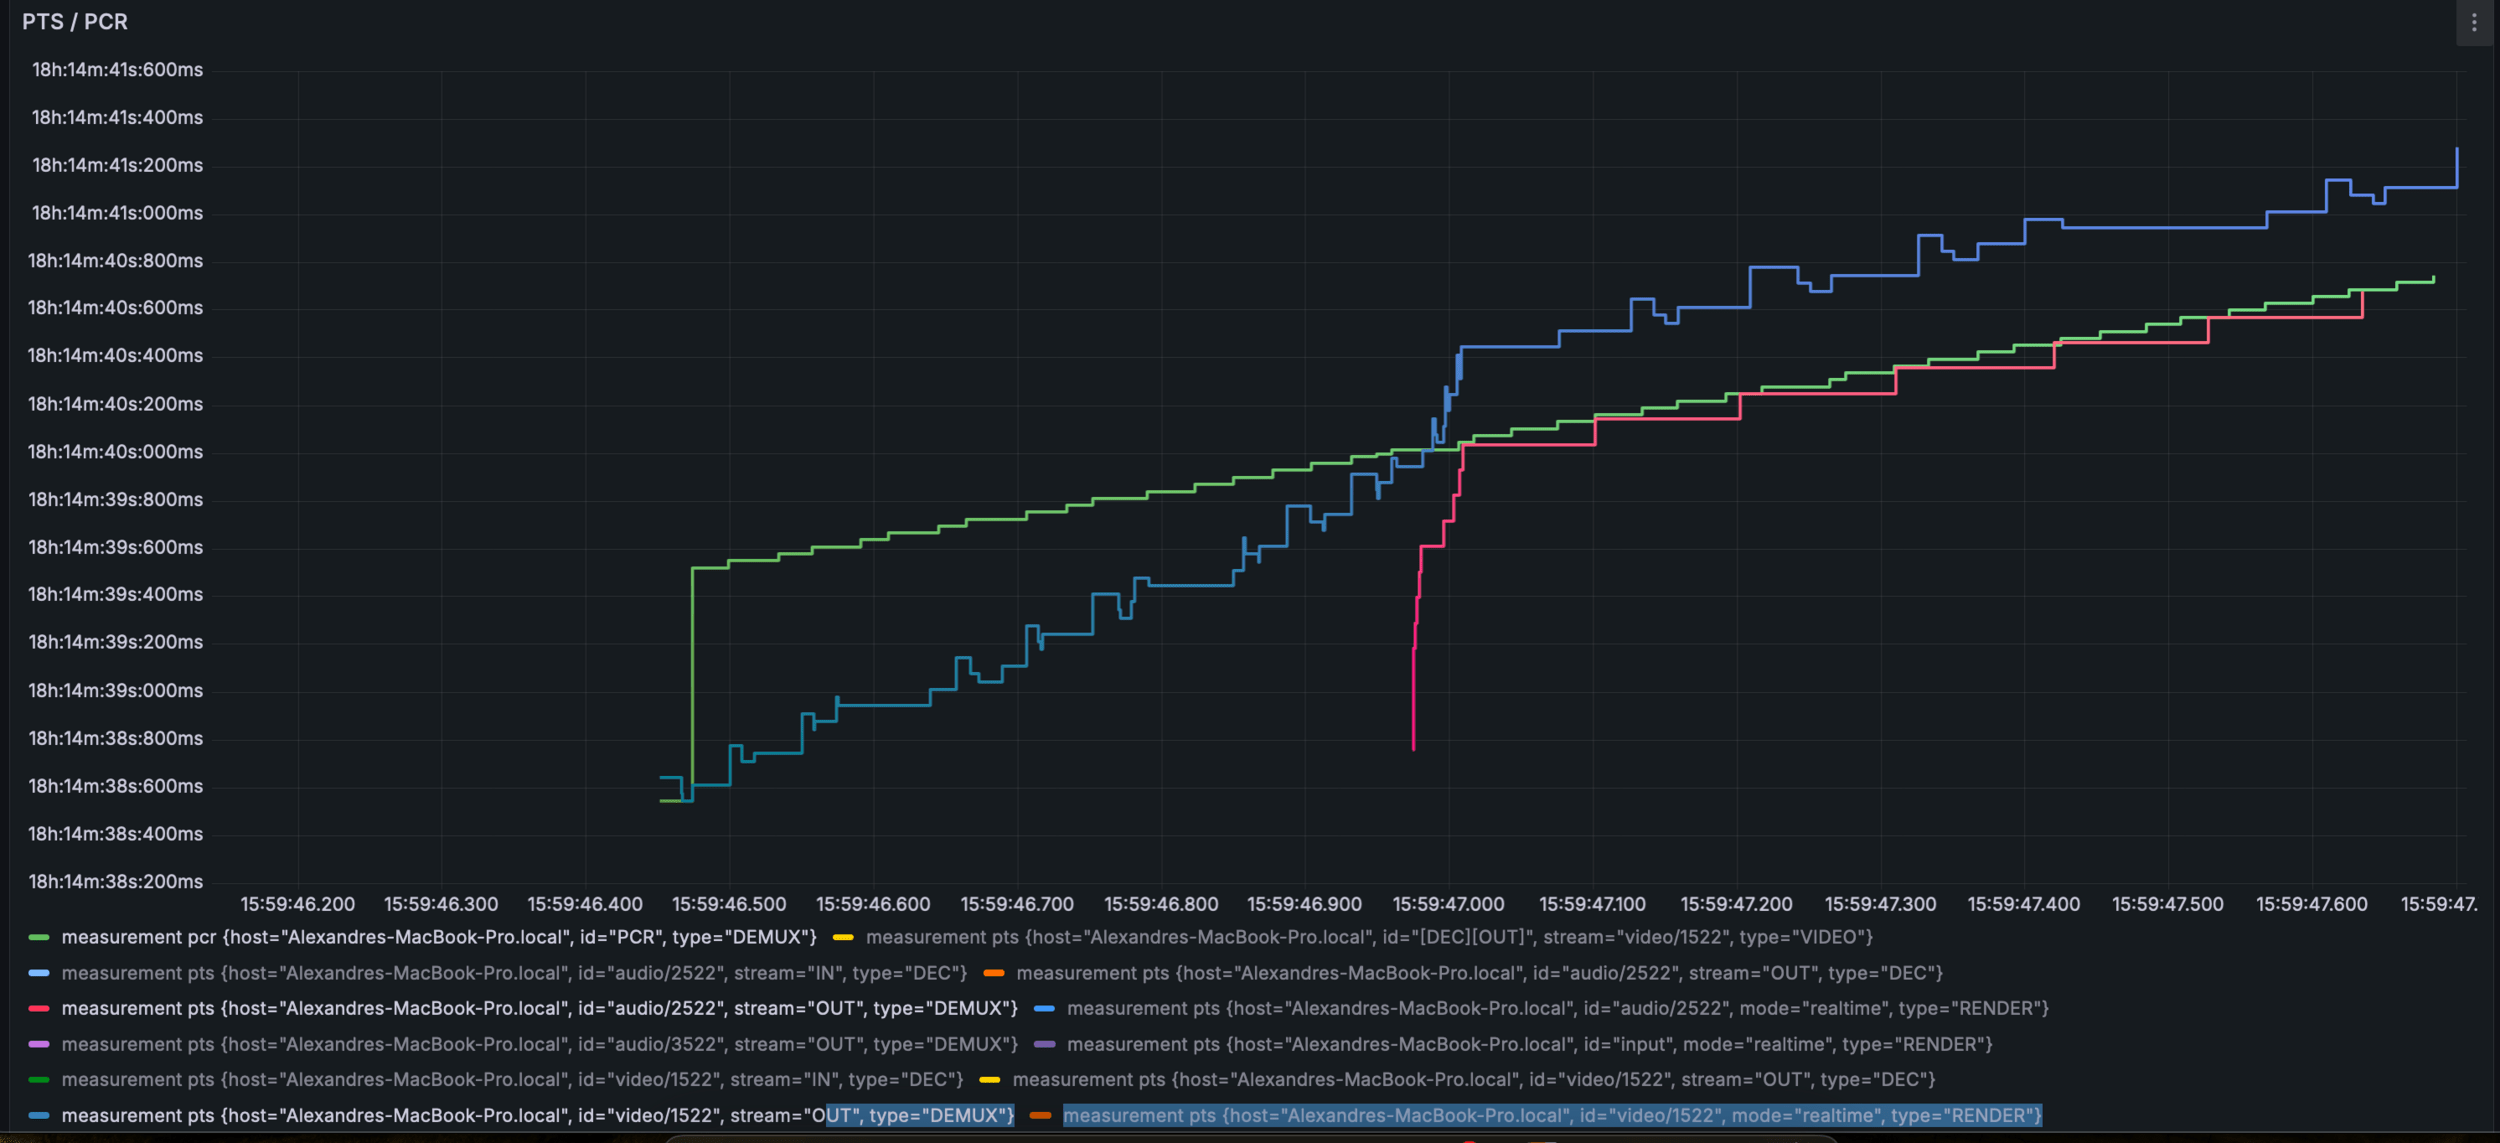The width and height of the screenshot is (2500, 1143).
Task: Toggle the pcr PCR DEMUX legend series
Action: (x=438, y=937)
